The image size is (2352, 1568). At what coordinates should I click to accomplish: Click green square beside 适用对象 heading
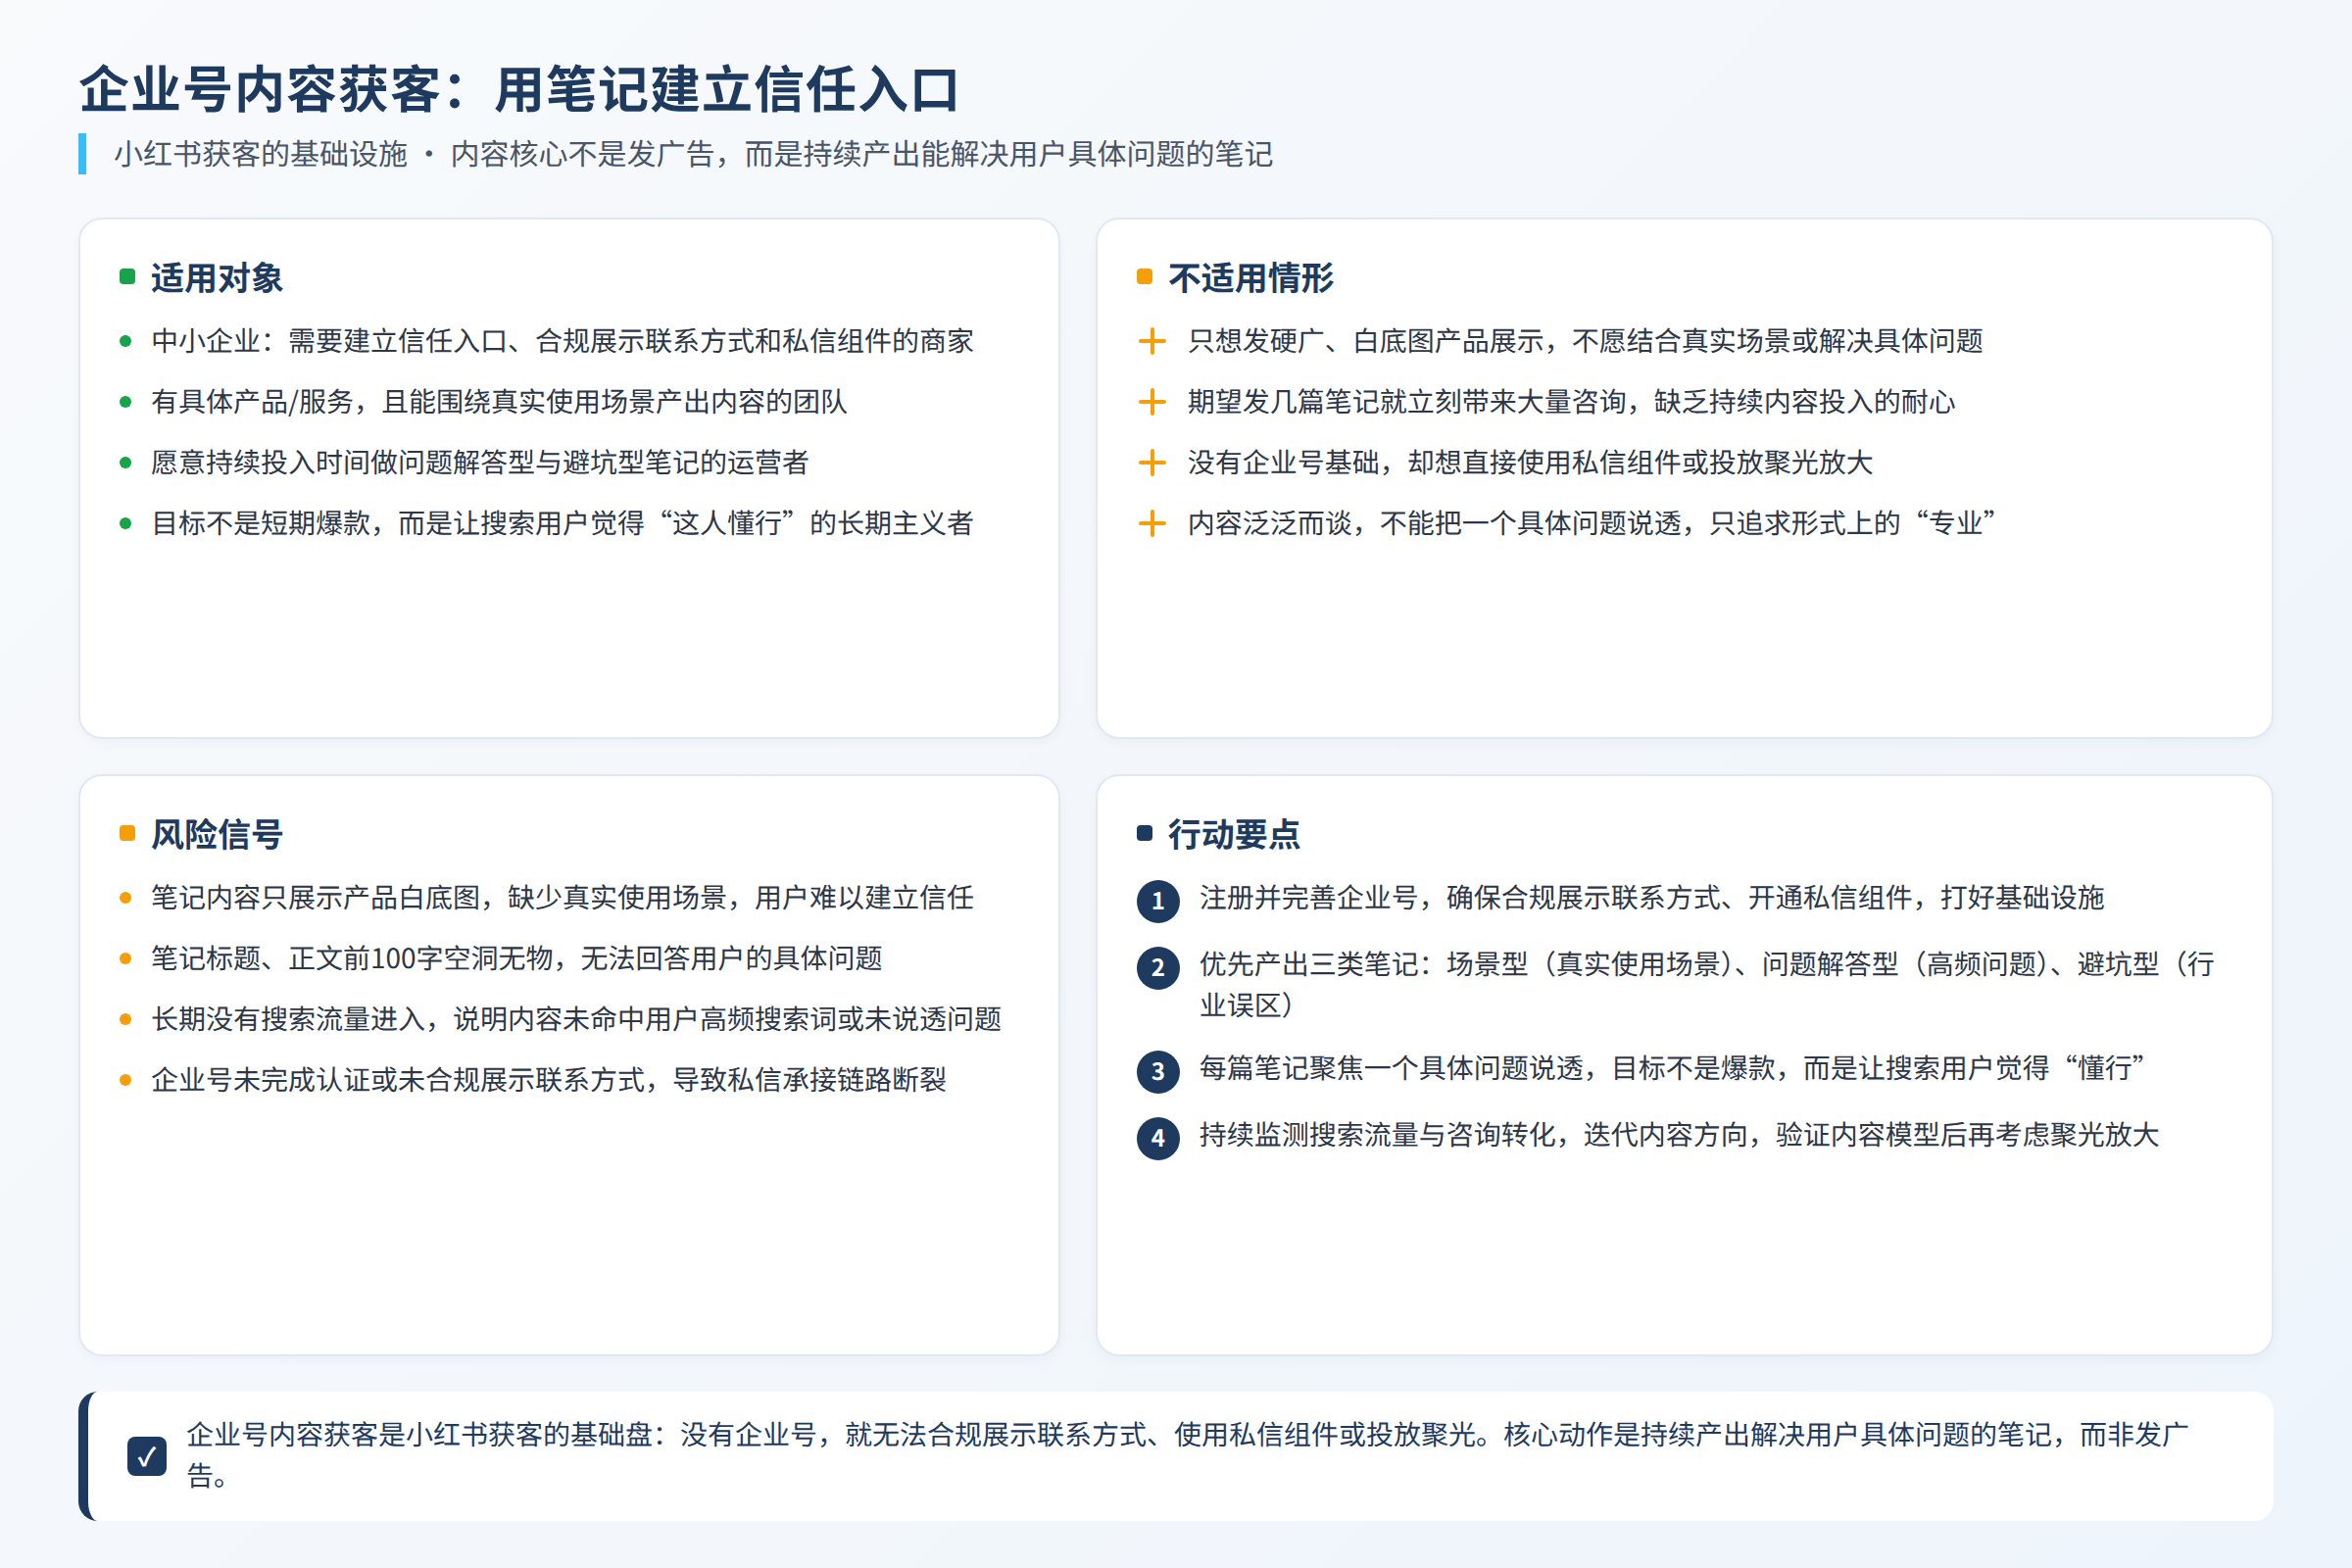pos(127,277)
